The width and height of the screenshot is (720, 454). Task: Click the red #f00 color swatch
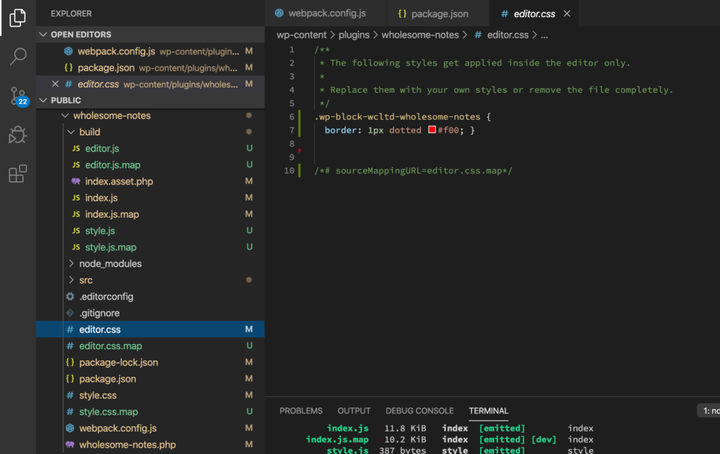(432, 129)
